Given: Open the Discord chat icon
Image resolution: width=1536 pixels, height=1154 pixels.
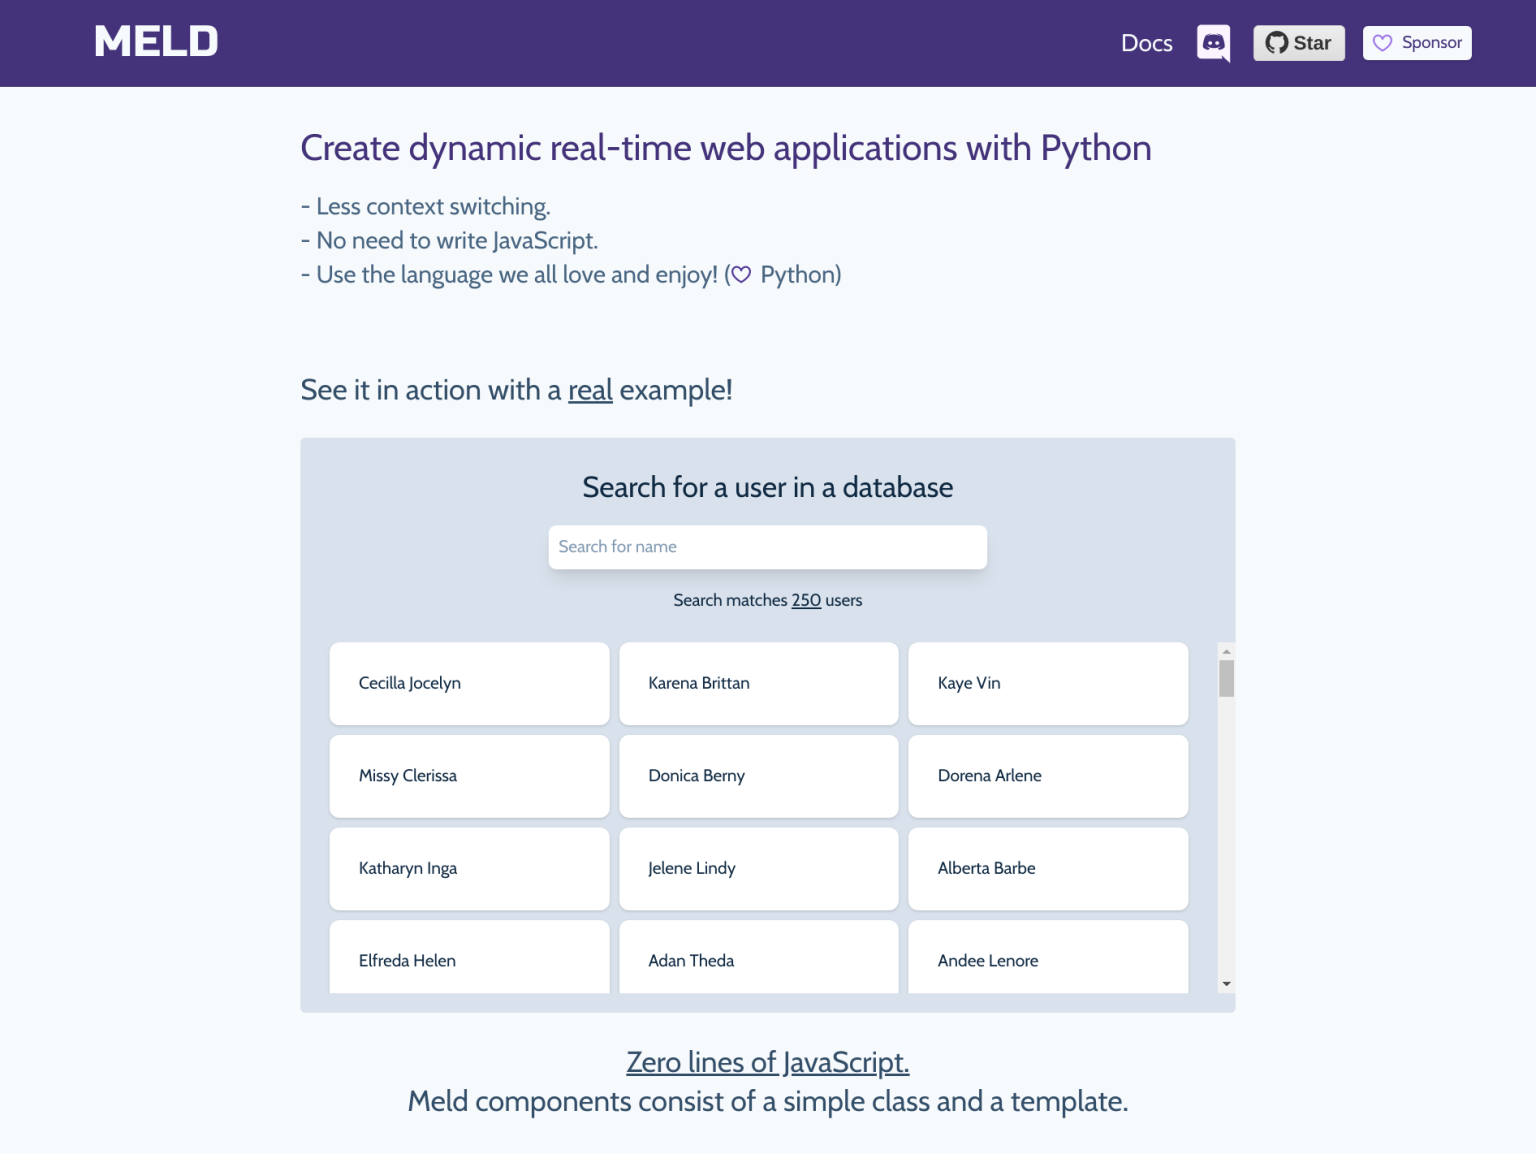Looking at the screenshot, I should pyautogui.click(x=1213, y=43).
